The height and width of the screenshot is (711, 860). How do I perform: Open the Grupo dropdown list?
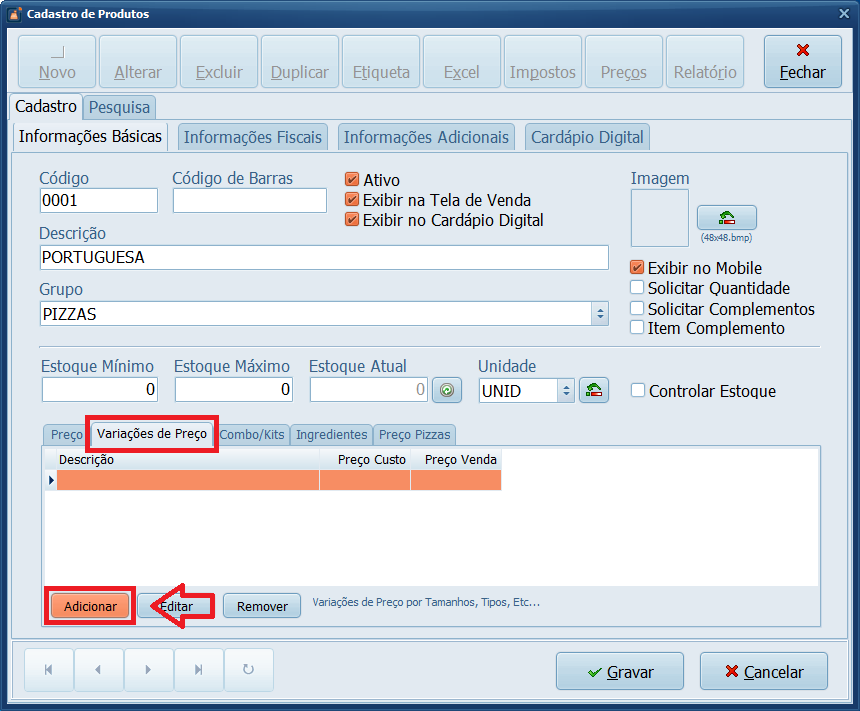point(600,314)
